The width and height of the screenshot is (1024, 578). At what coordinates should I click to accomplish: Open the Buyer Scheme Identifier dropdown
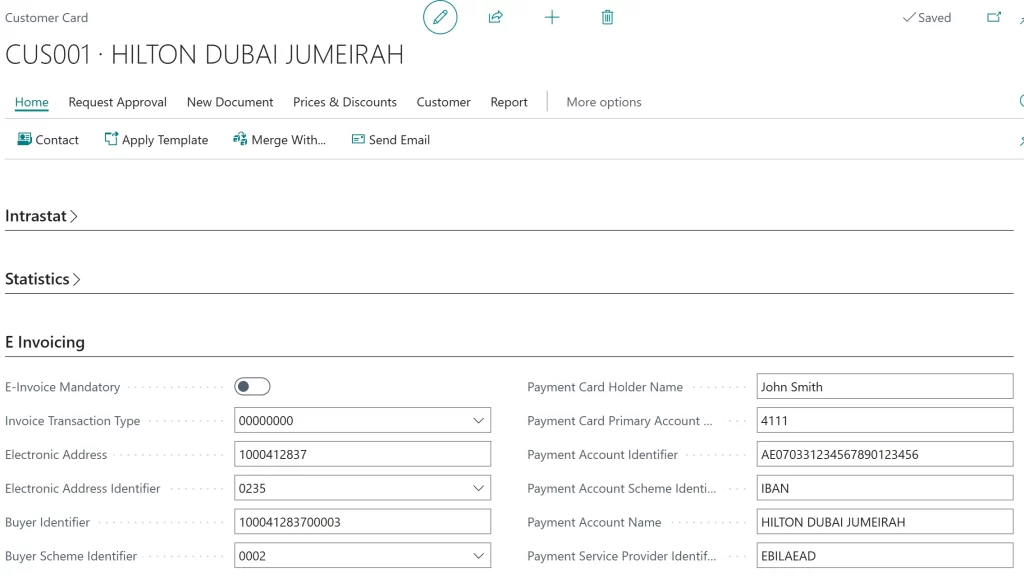coord(479,556)
